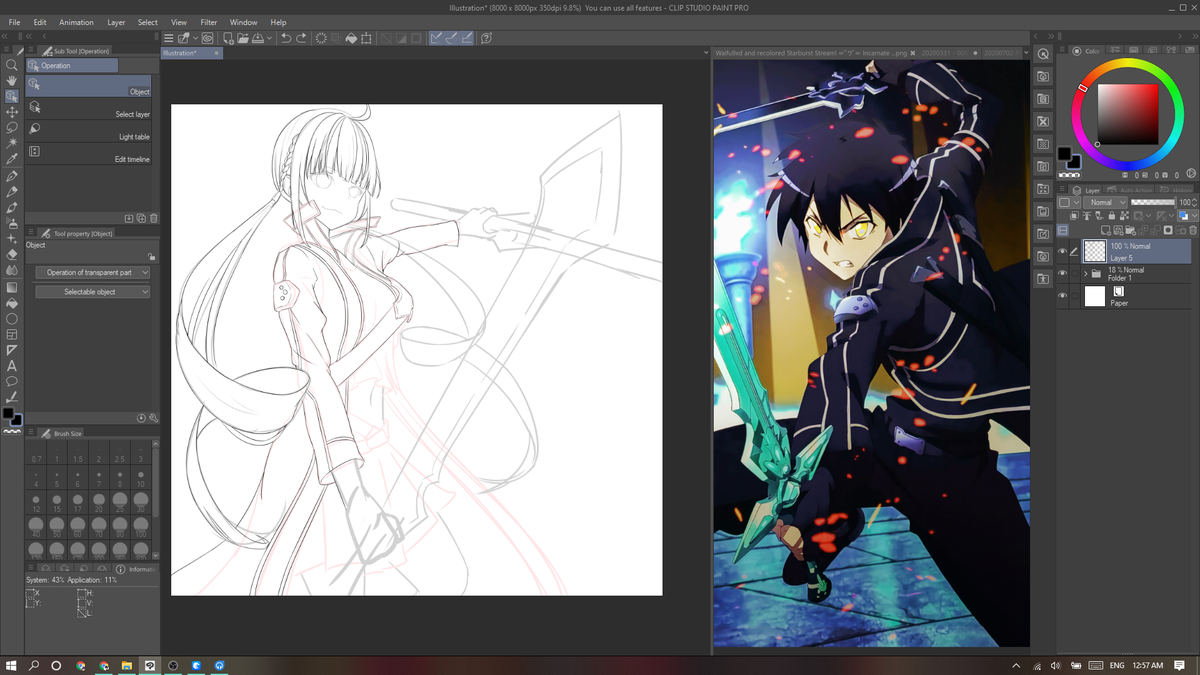
Task: Choose the Edit timeline sub tool
Action: coord(88,152)
